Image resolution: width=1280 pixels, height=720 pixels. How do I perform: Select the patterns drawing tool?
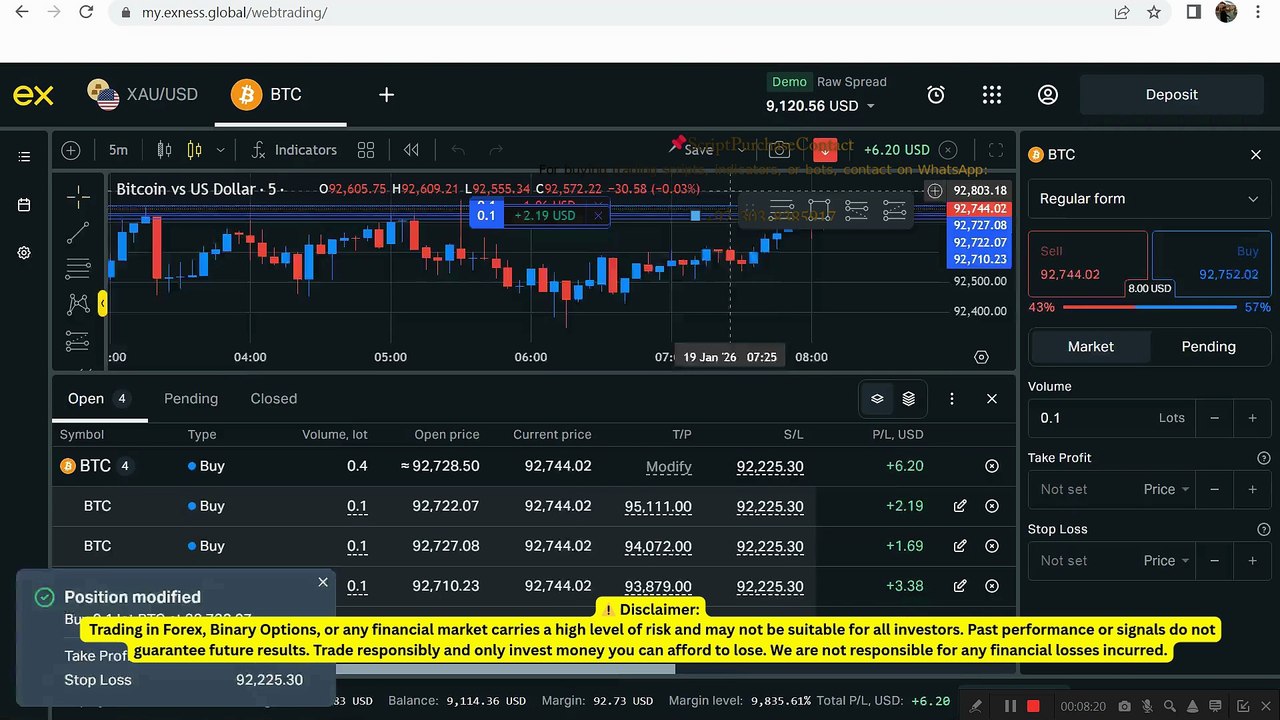coord(78,304)
